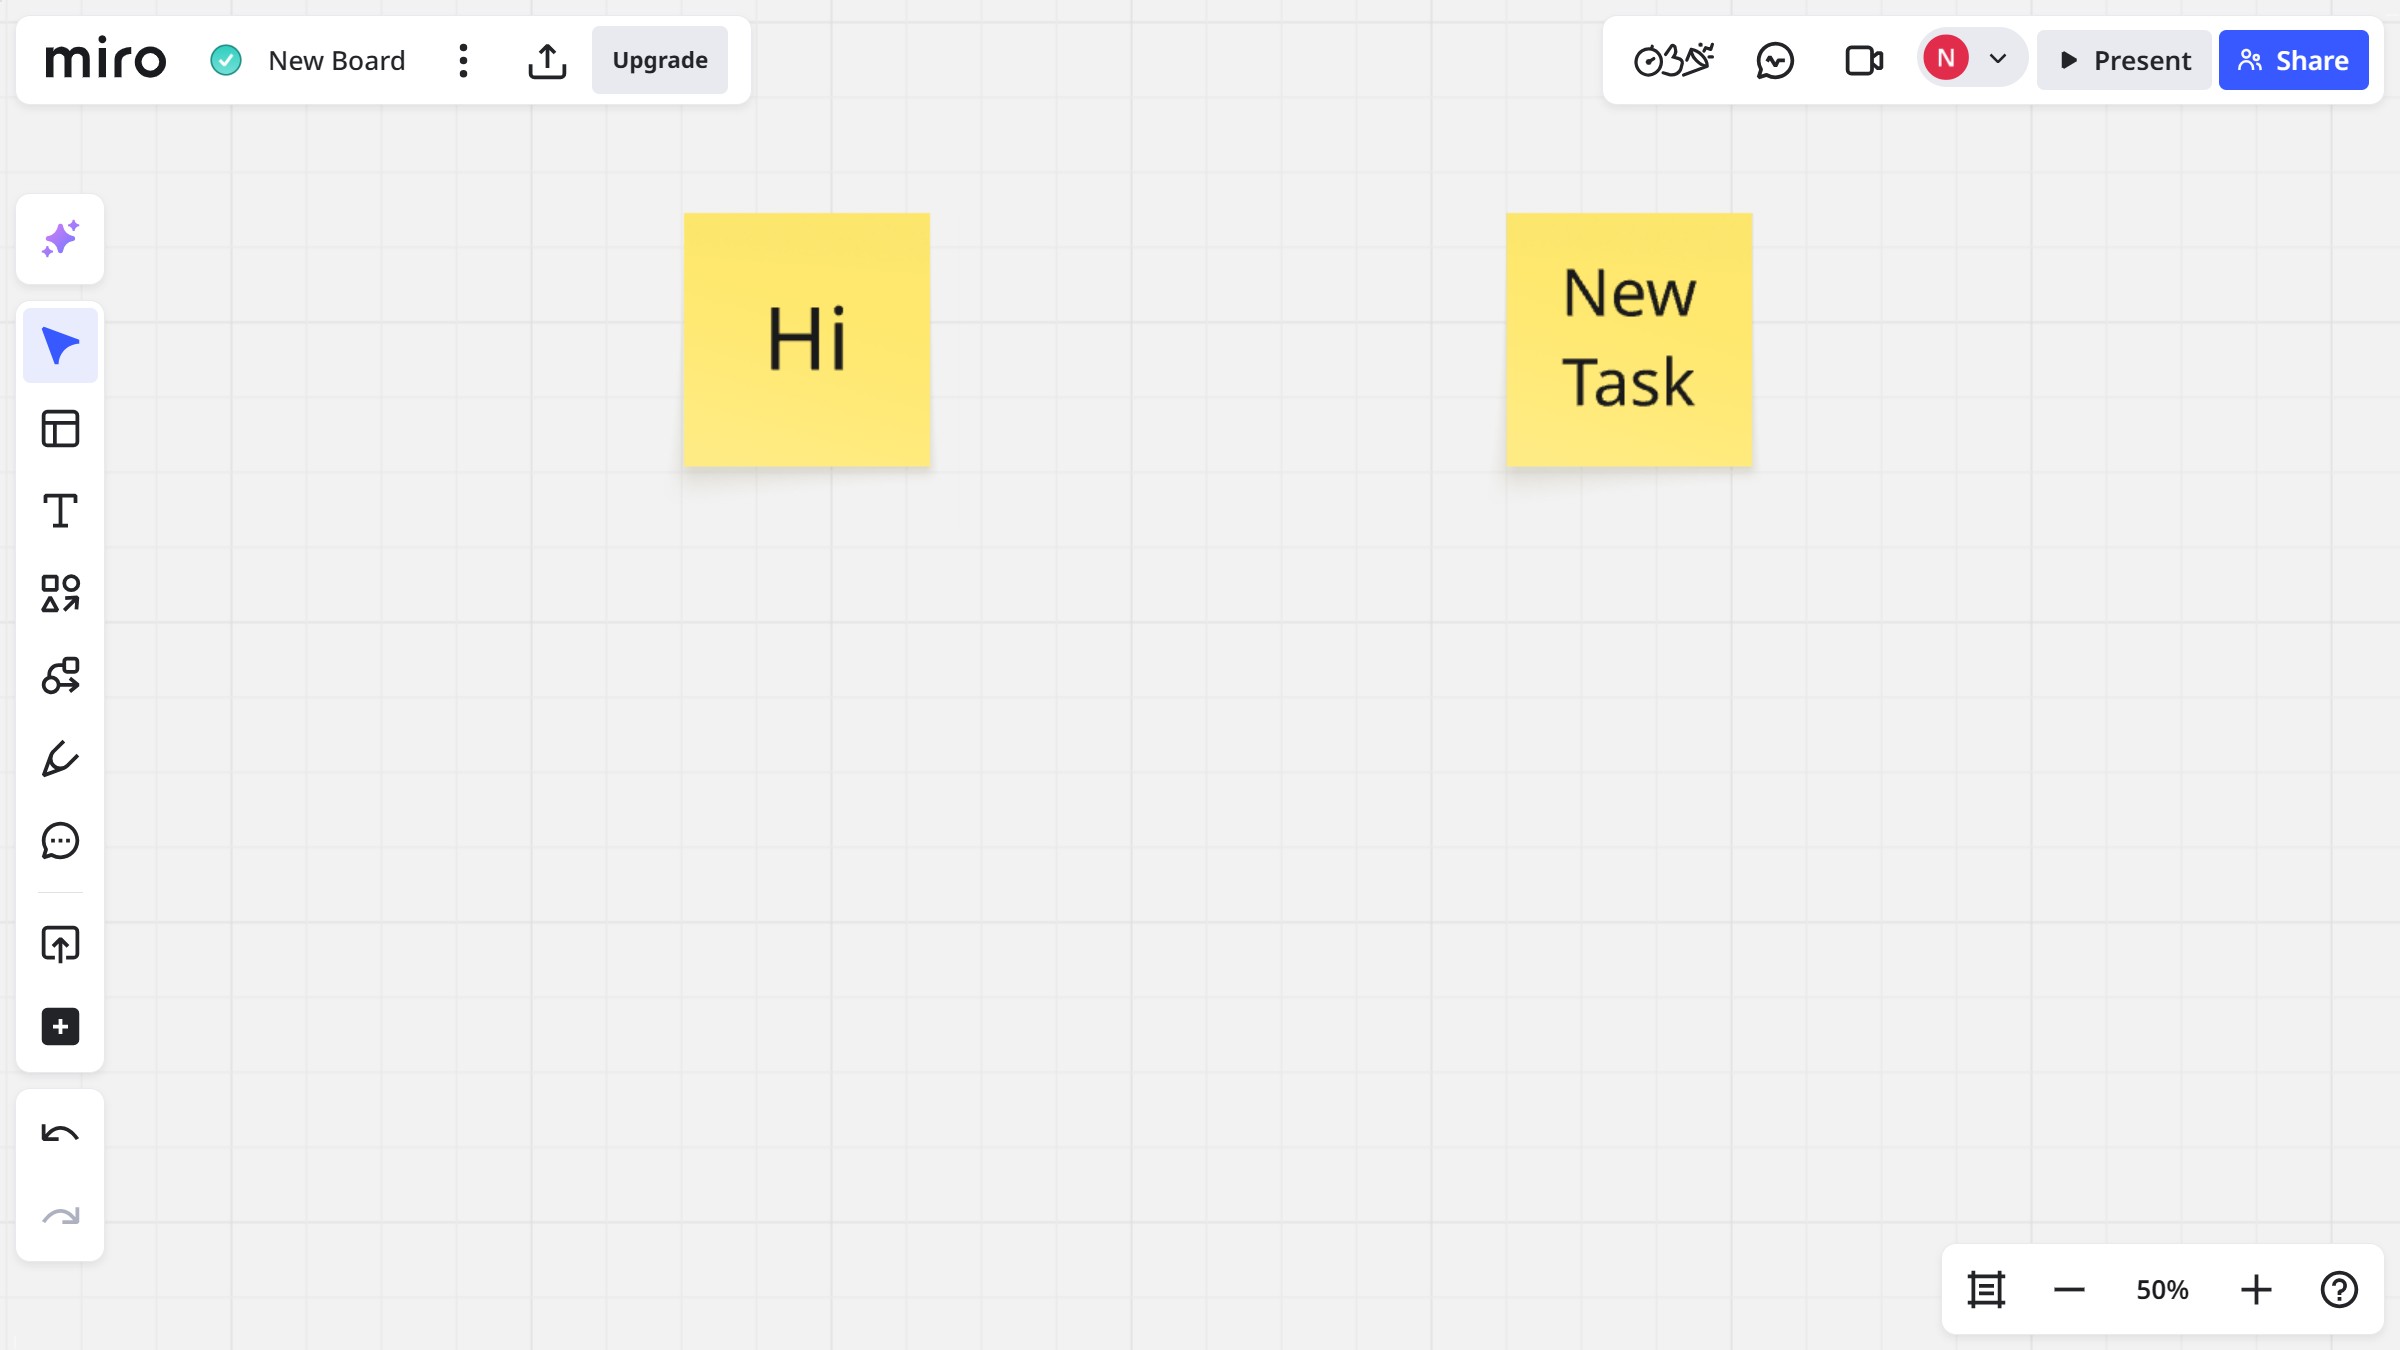The height and width of the screenshot is (1350, 2400).
Task: Start a video call
Action: [1864, 60]
